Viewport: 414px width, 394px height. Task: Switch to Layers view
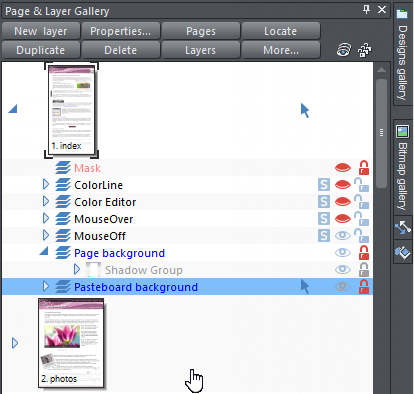tap(201, 50)
